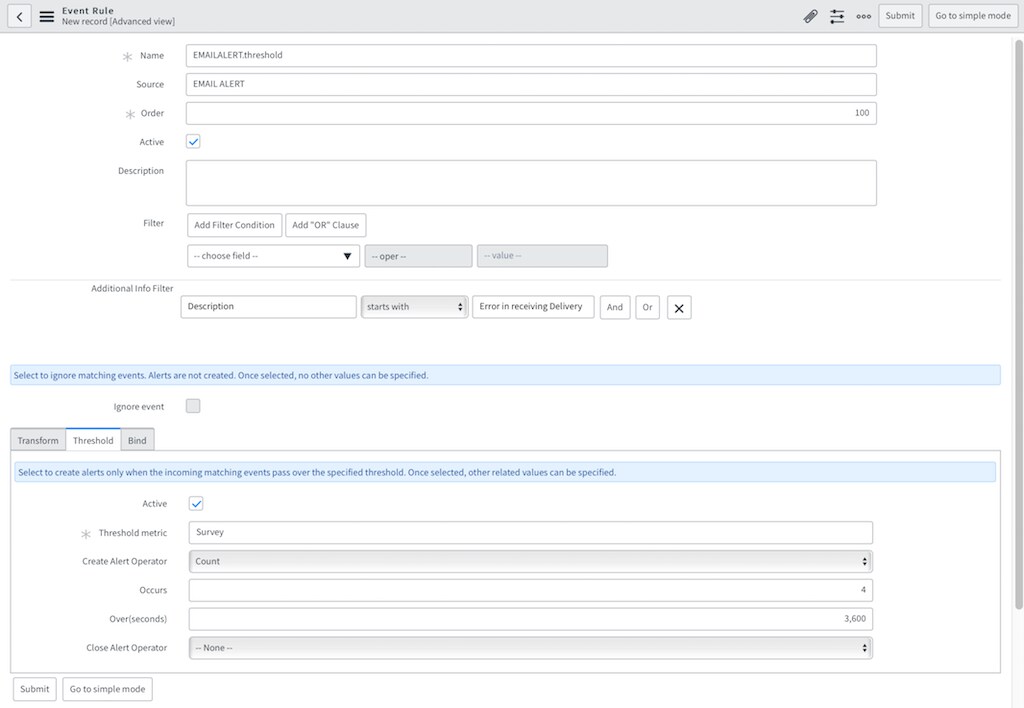Screen dimensions: 1024x708
Task: Click the paperclip attachments icon
Action: [810, 16]
